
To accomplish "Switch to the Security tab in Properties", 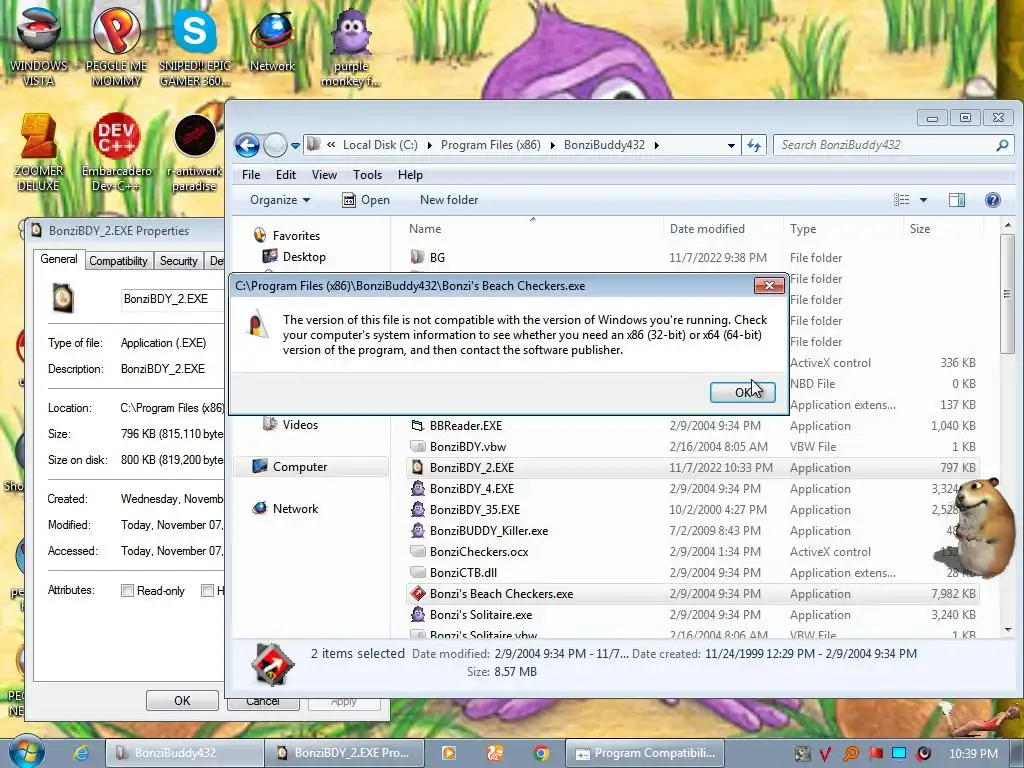I will (178, 261).
